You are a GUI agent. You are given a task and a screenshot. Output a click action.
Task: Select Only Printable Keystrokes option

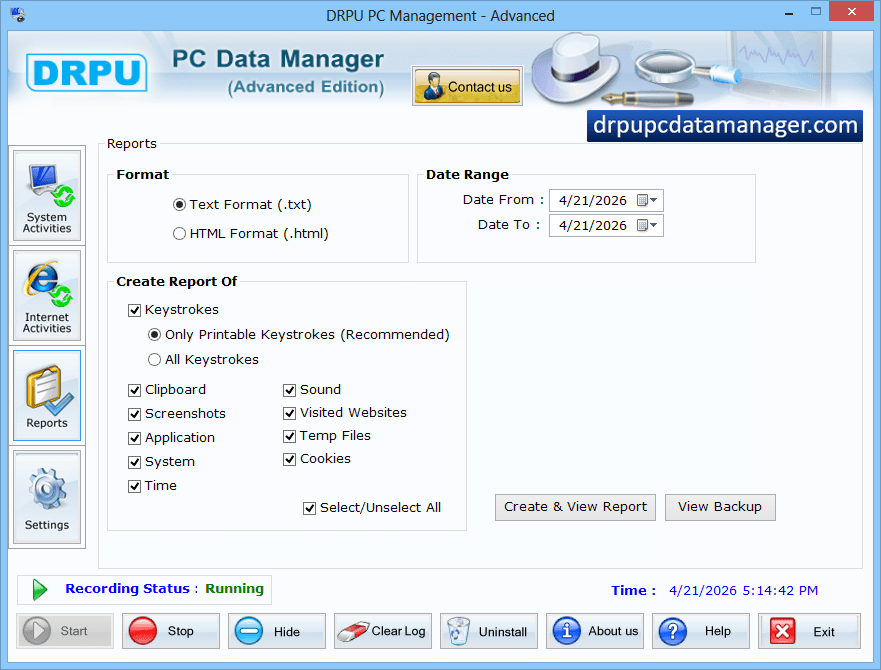(x=155, y=335)
